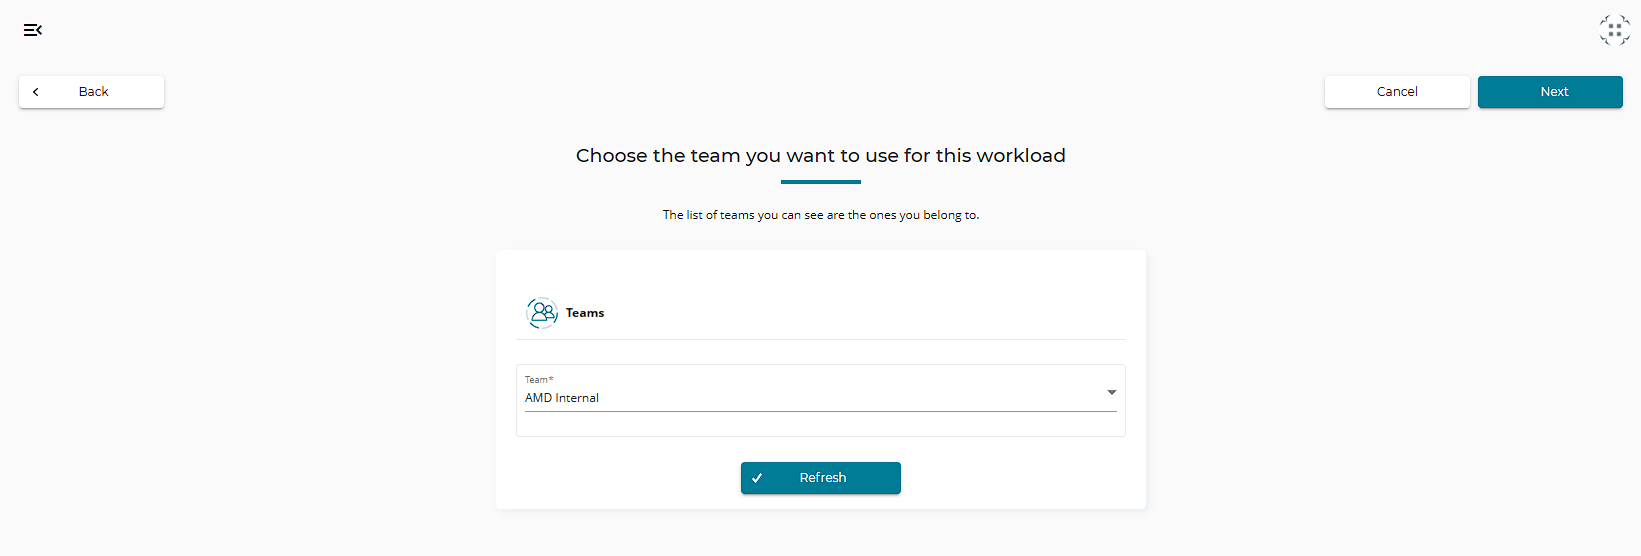Click the checkmark icon on Refresh

[757, 478]
